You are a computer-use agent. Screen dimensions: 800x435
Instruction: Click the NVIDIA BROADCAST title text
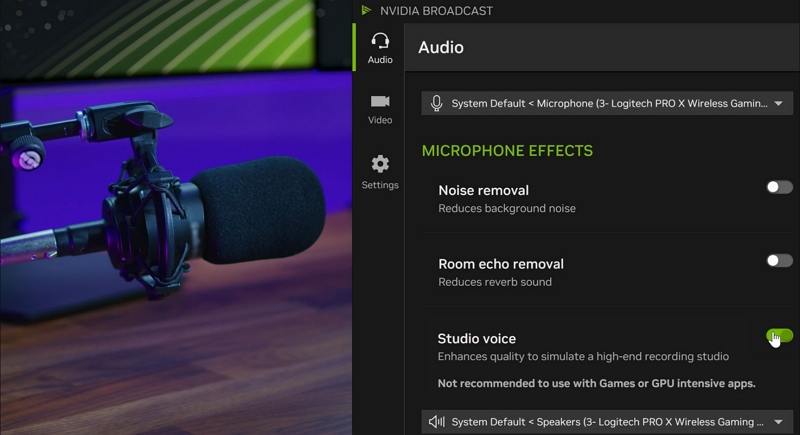(x=436, y=11)
